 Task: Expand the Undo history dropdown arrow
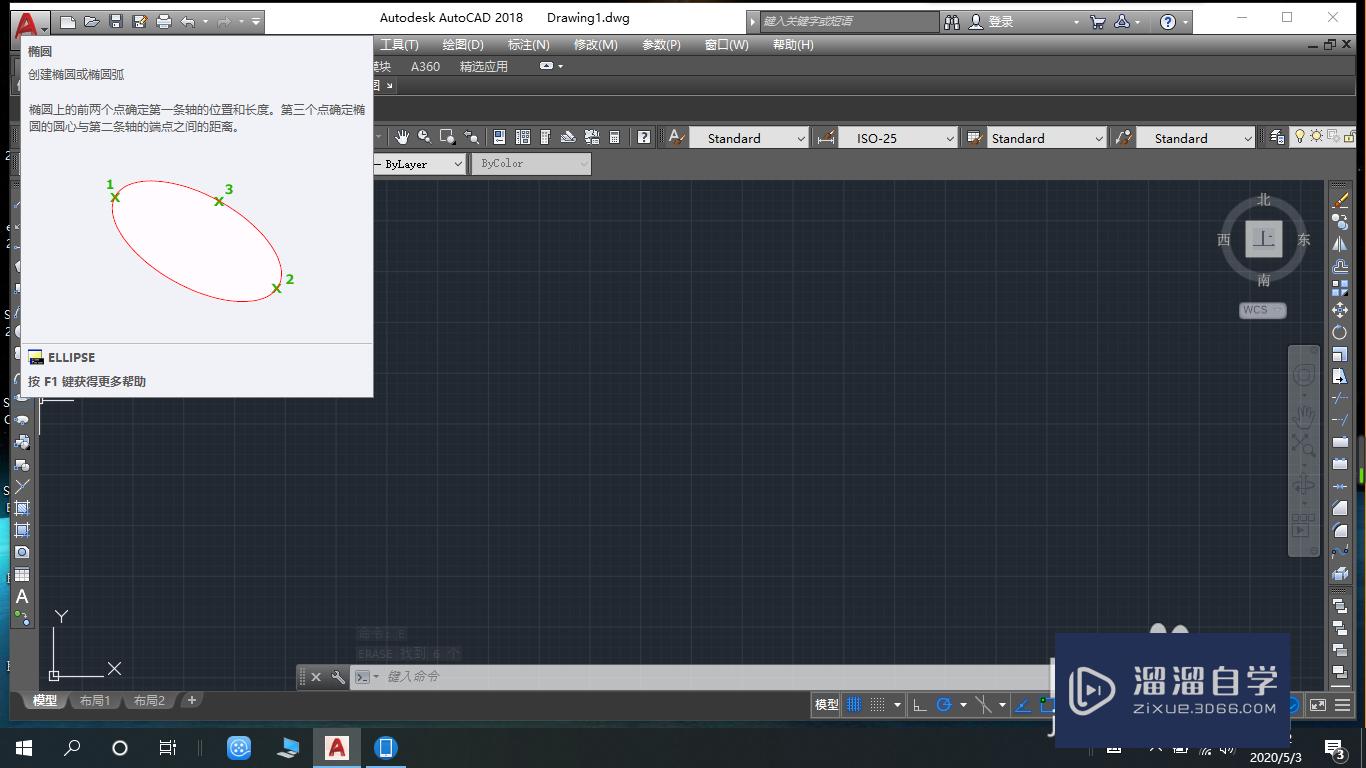[205, 21]
